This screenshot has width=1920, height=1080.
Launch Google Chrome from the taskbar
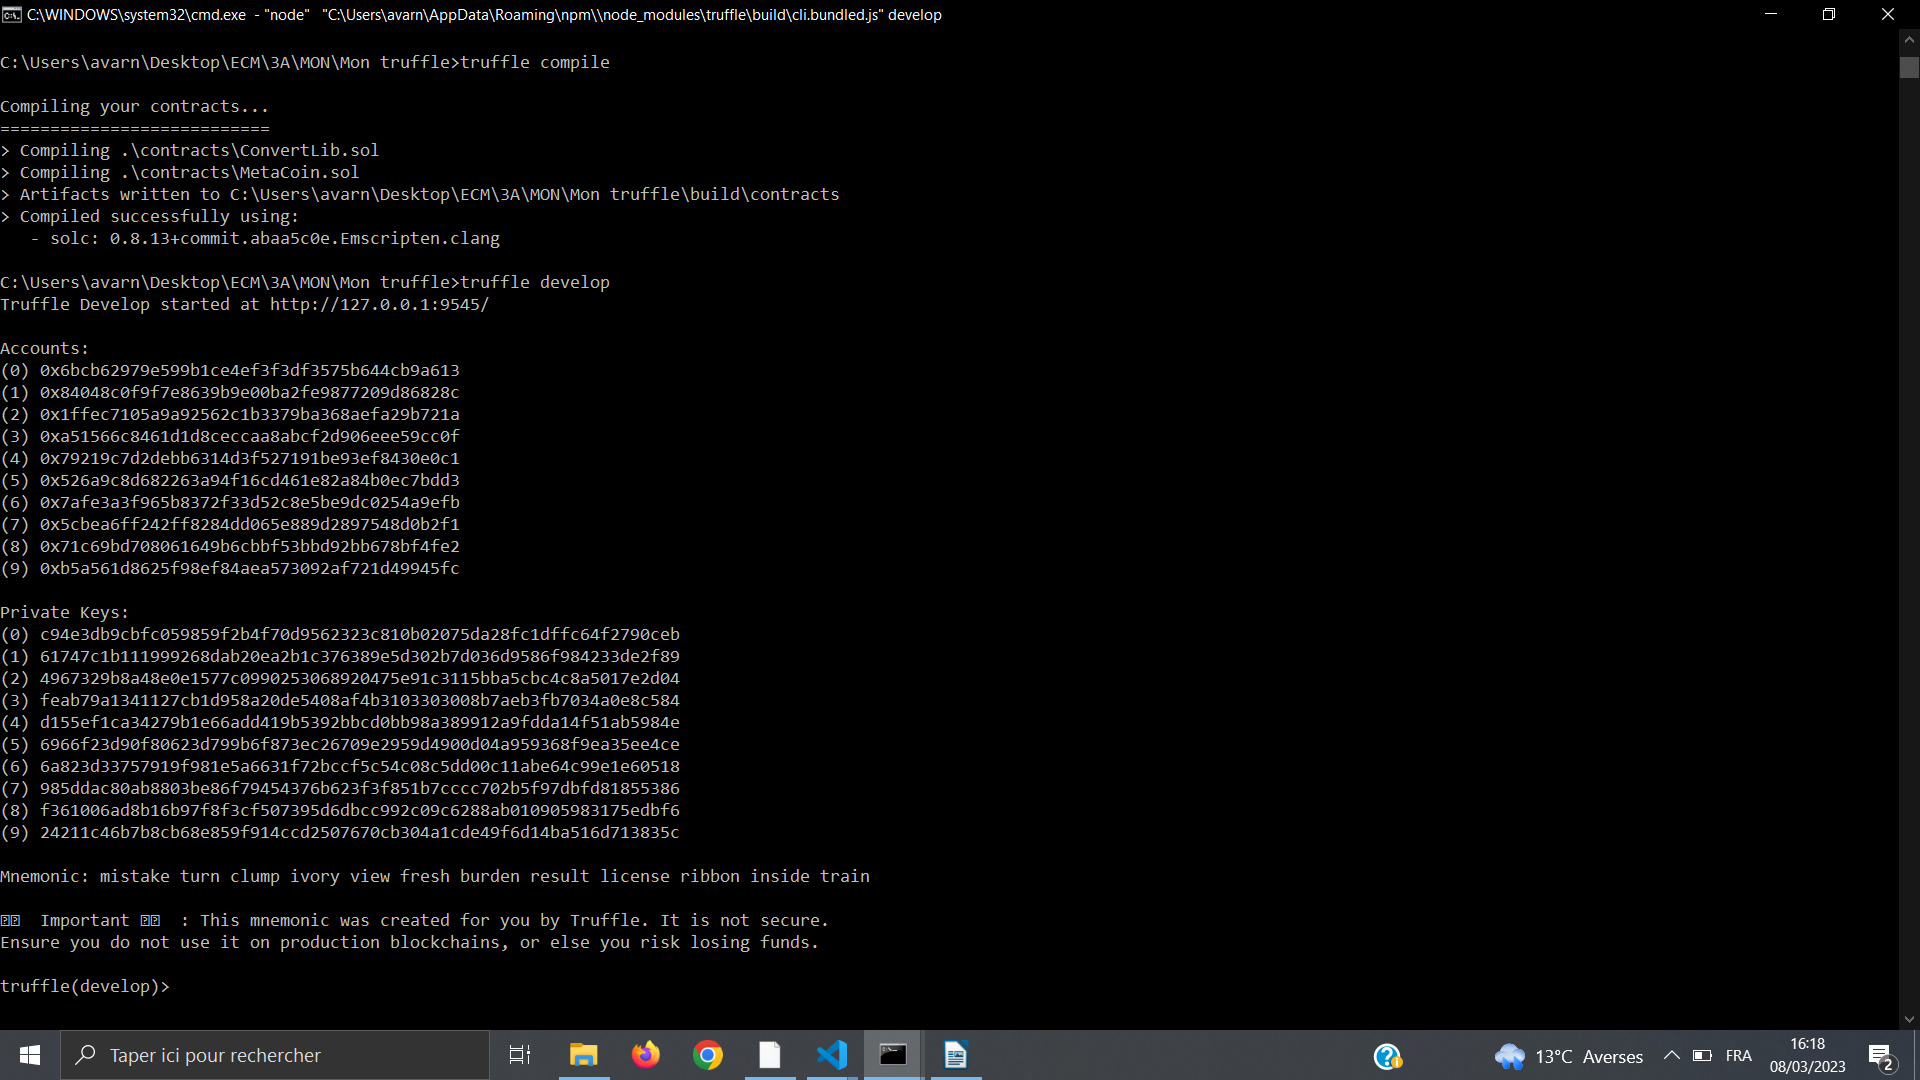pyautogui.click(x=708, y=1055)
